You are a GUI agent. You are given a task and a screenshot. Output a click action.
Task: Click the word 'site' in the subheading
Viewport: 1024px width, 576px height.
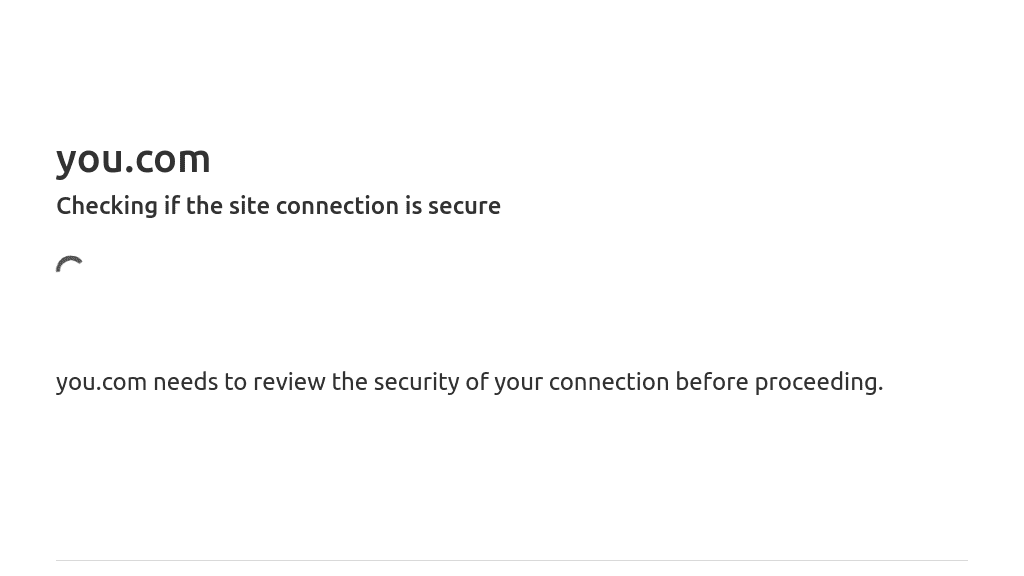coord(249,206)
